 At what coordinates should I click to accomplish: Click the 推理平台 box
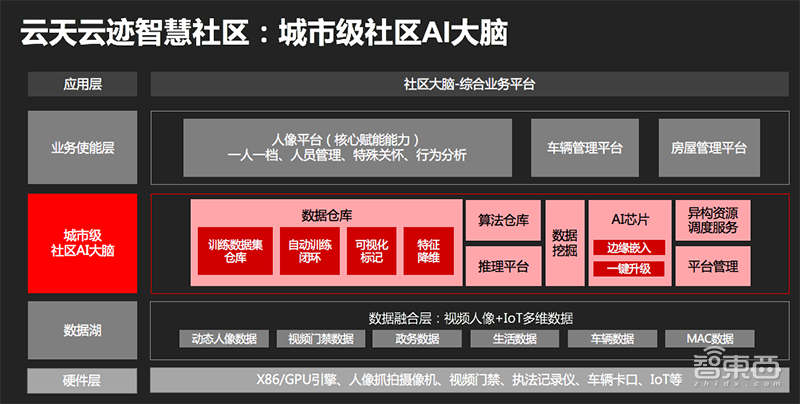[x=503, y=266]
